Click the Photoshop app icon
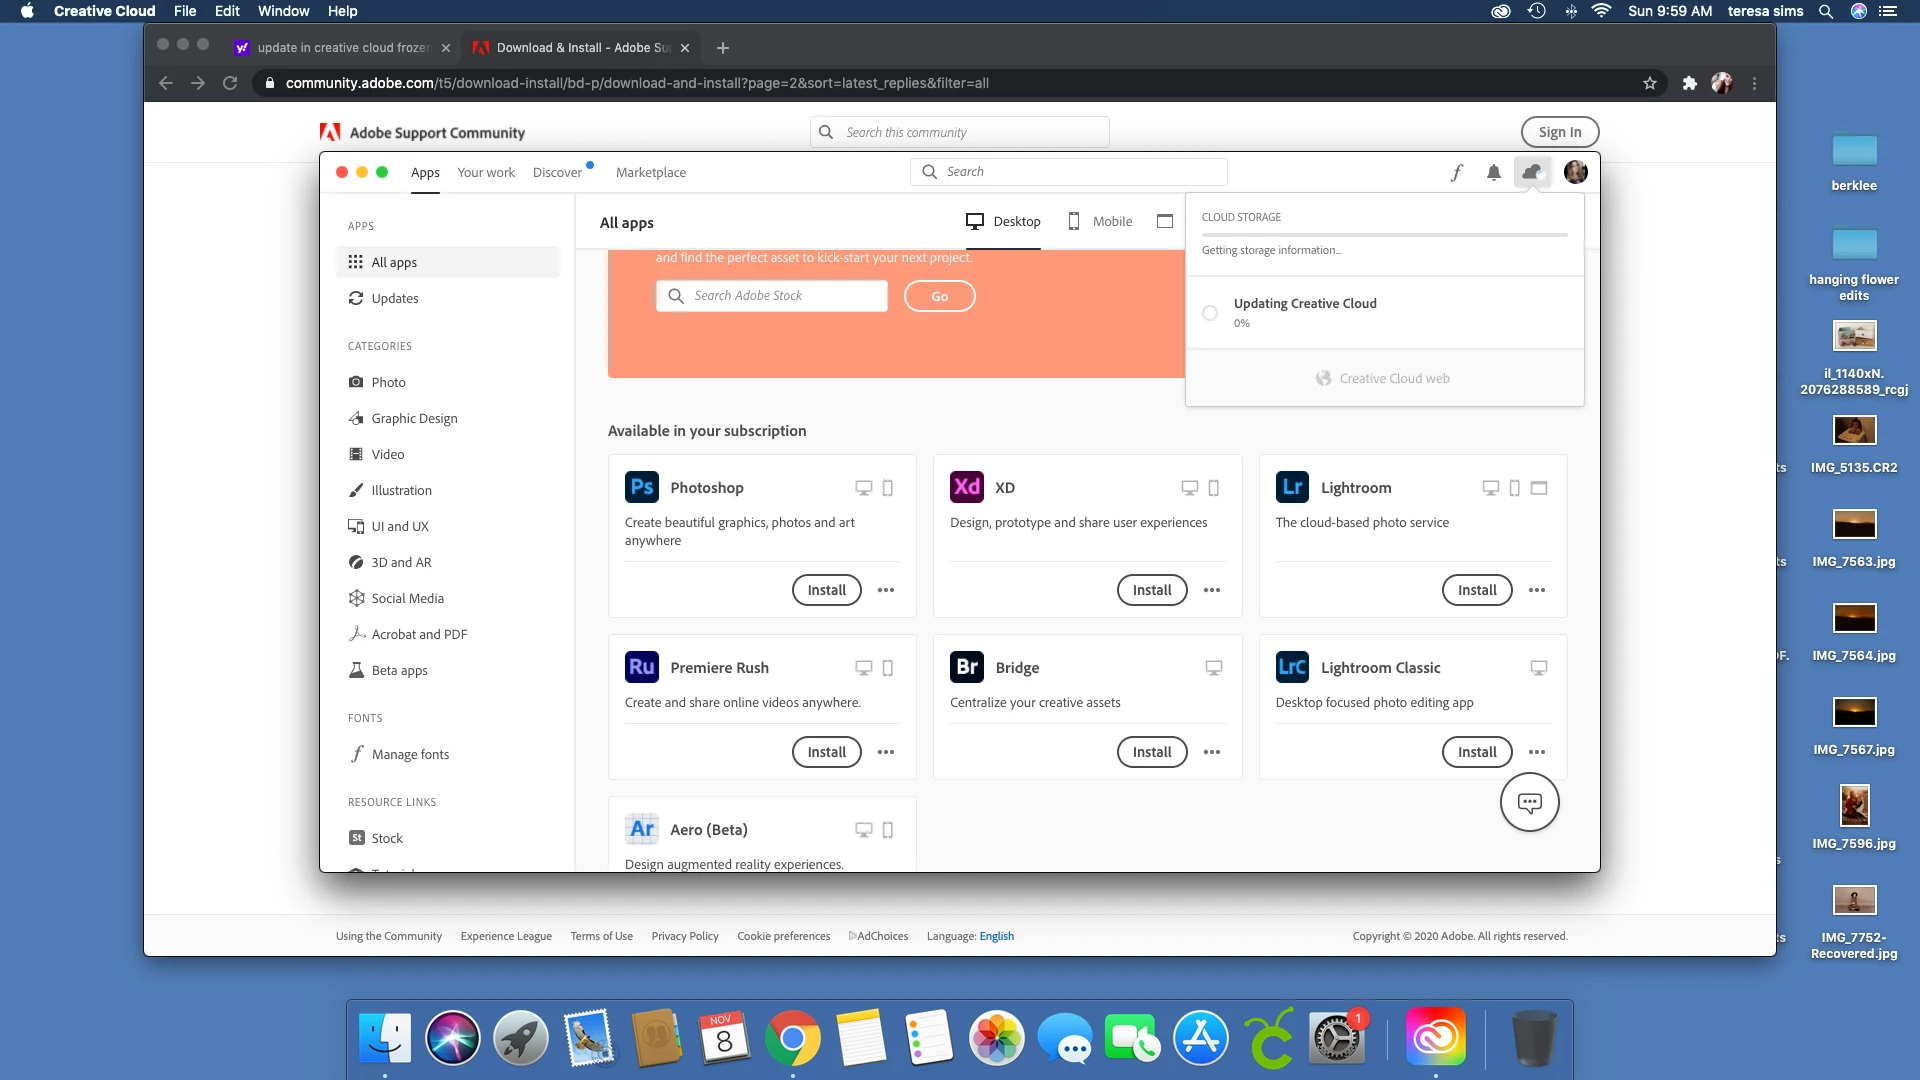Viewport: 1920px width, 1080px height. [642, 487]
